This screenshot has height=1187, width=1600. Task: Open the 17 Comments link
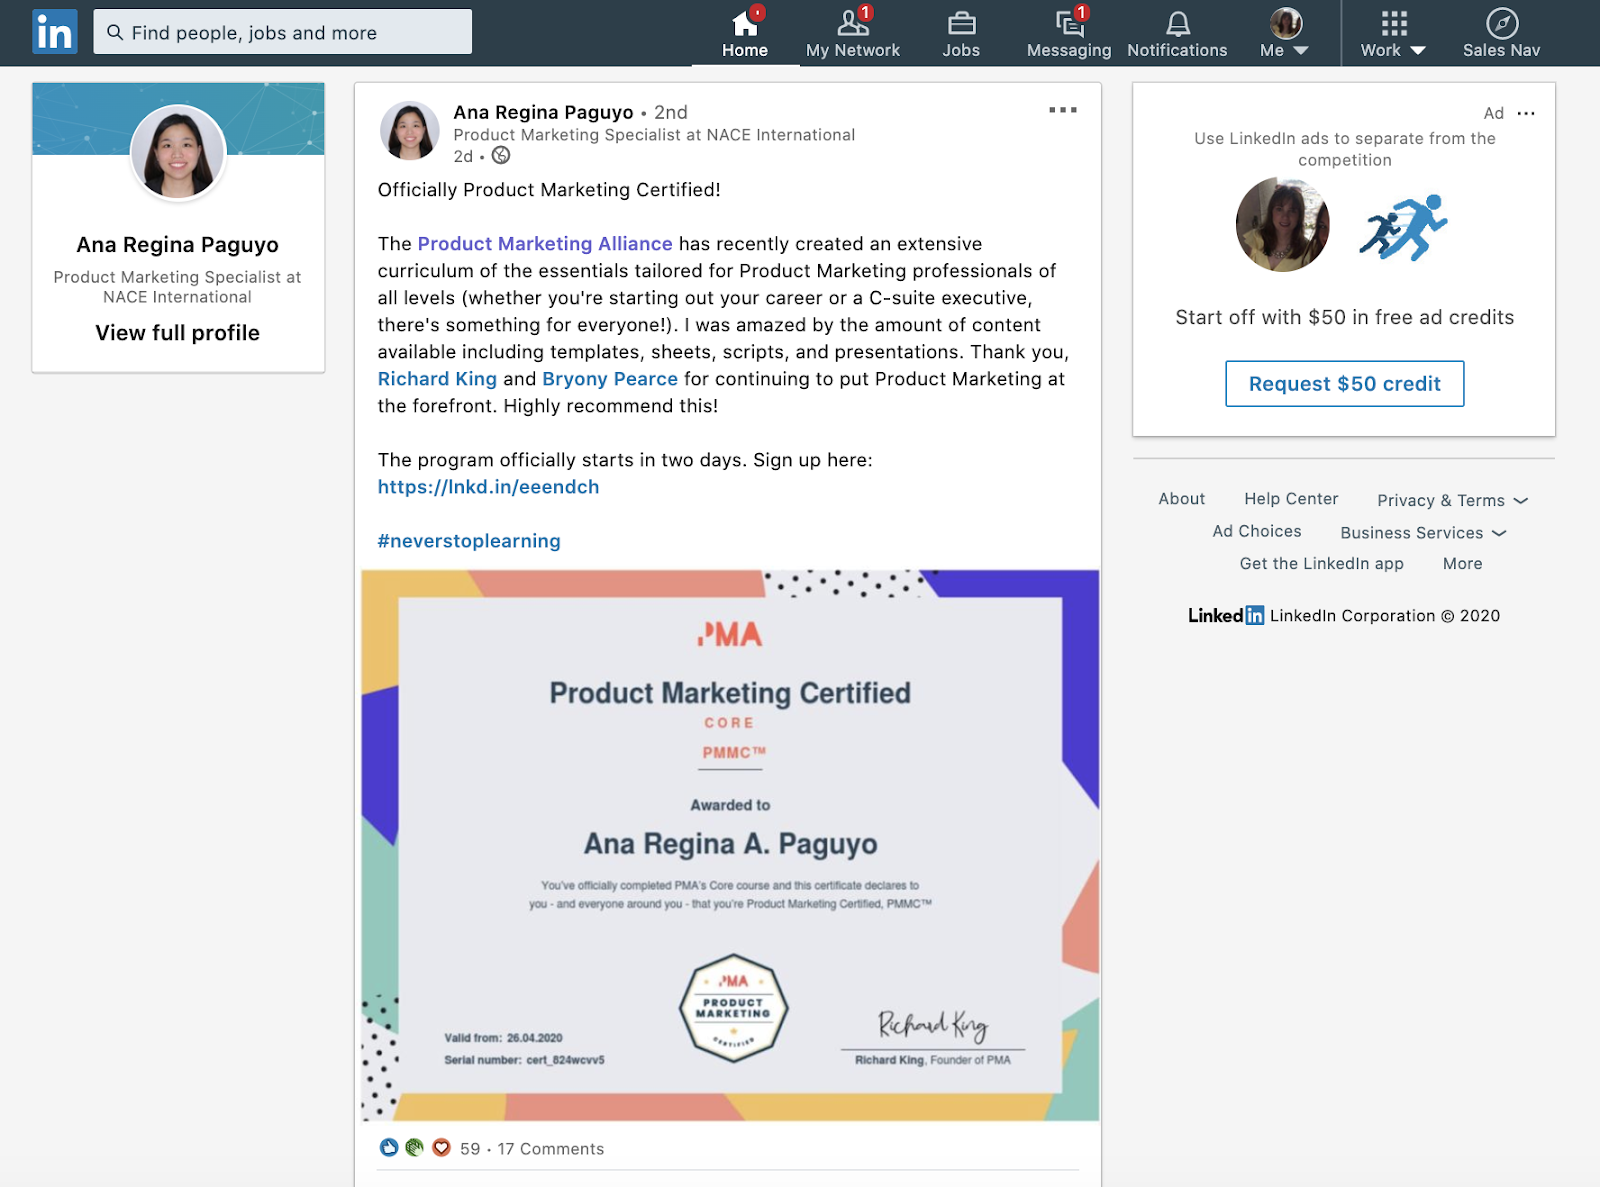(551, 1149)
